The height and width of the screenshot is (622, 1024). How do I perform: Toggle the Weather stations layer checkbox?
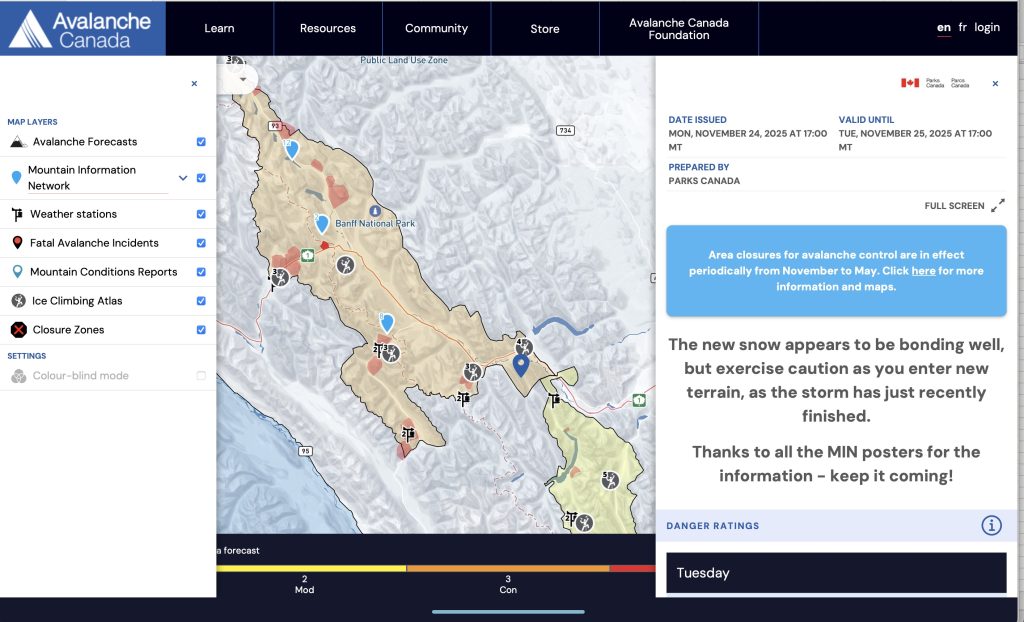[x=201, y=214]
